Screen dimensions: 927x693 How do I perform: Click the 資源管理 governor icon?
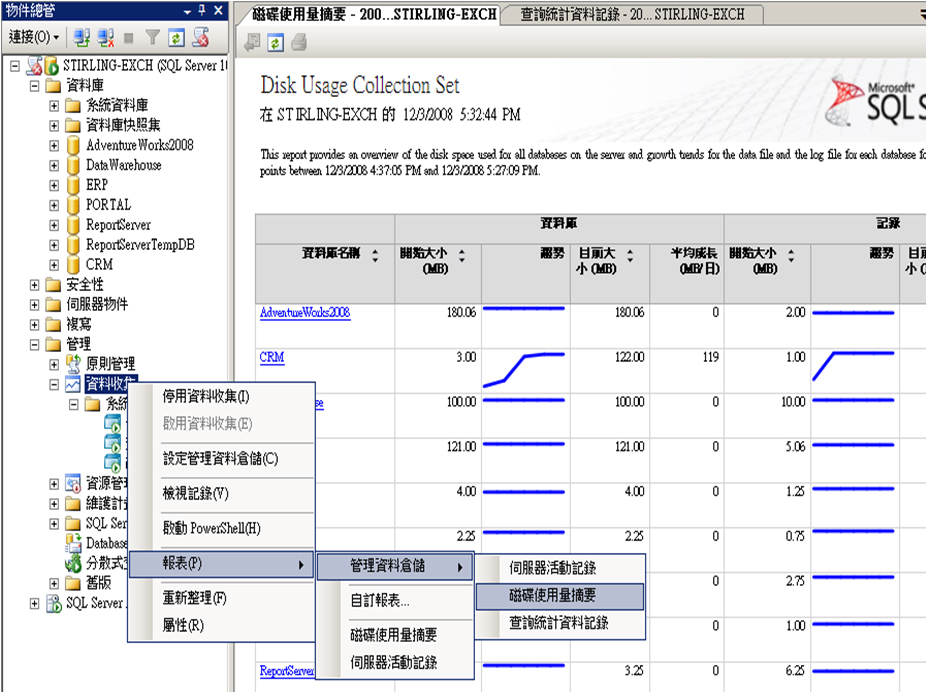73,484
